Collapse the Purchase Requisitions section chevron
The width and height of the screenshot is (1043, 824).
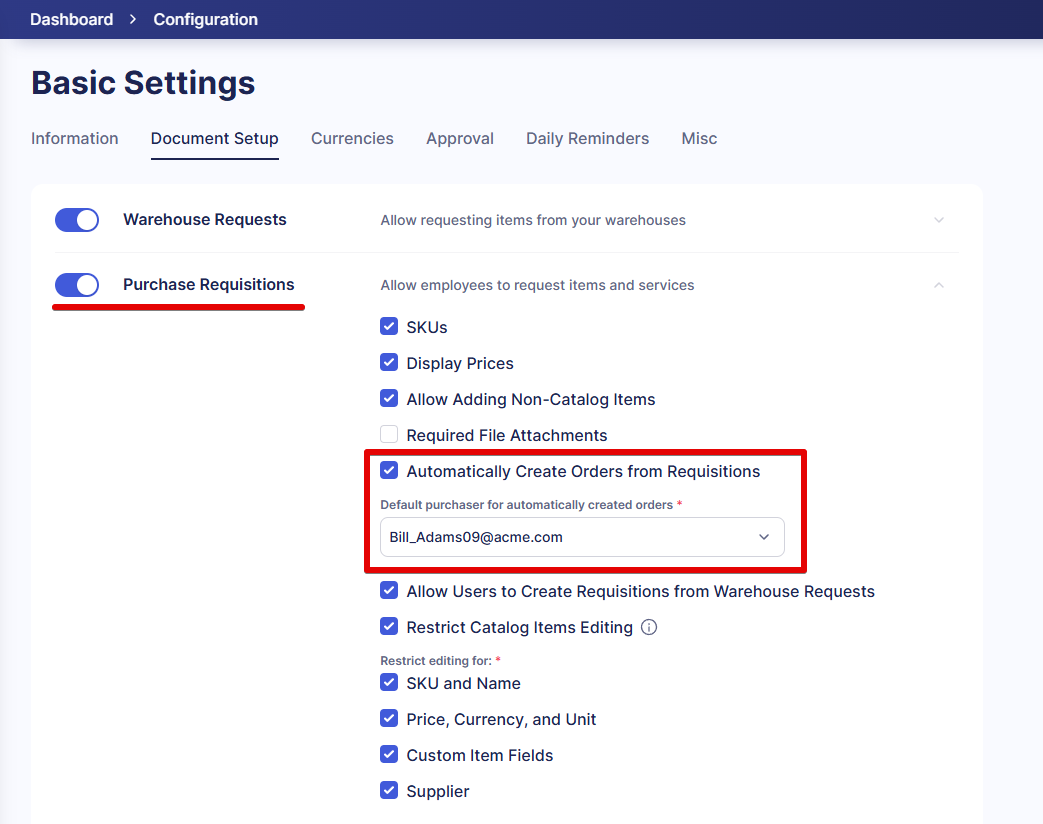click(938, 285)
